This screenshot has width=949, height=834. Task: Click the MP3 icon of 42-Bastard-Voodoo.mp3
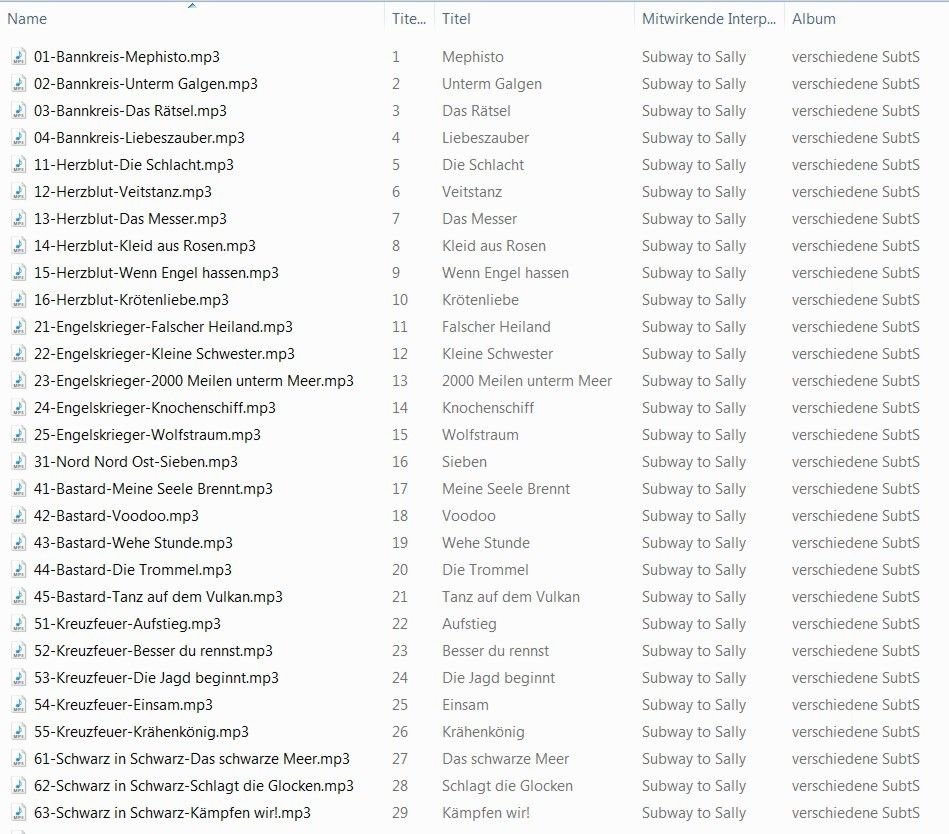pyautogui.click(x=19, y=516)
